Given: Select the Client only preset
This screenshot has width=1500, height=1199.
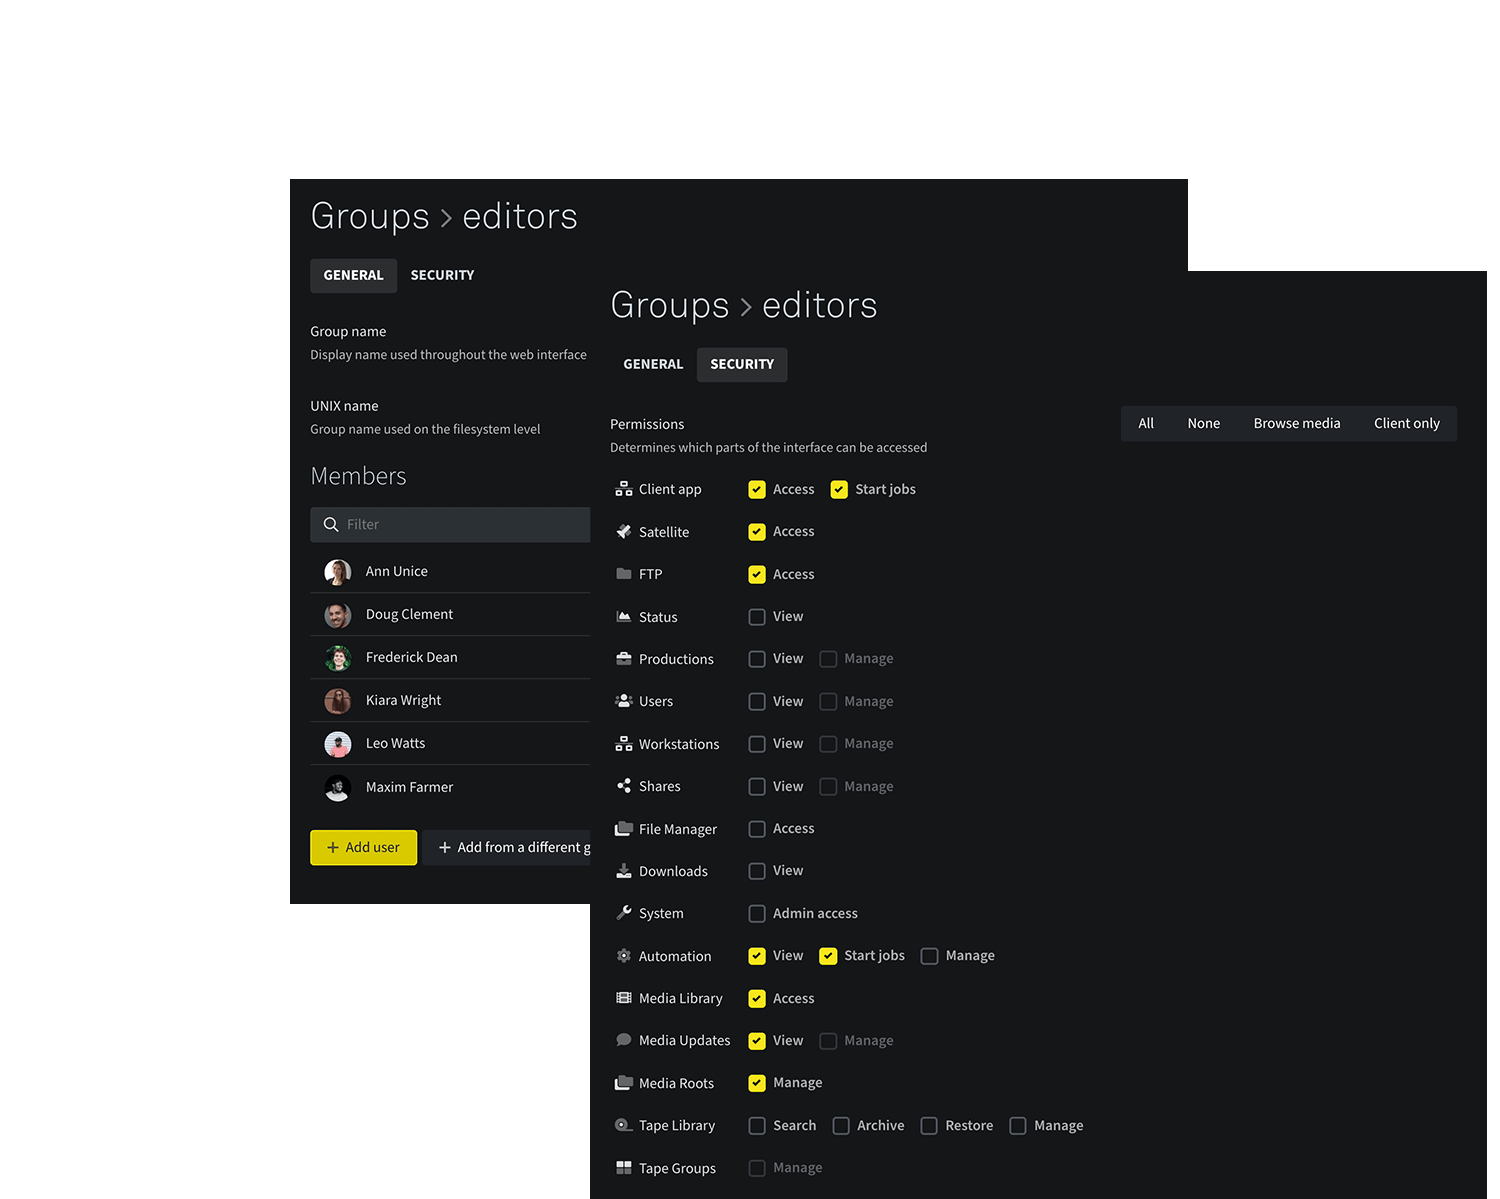Looking at the screenshot, I should 1406,424.
